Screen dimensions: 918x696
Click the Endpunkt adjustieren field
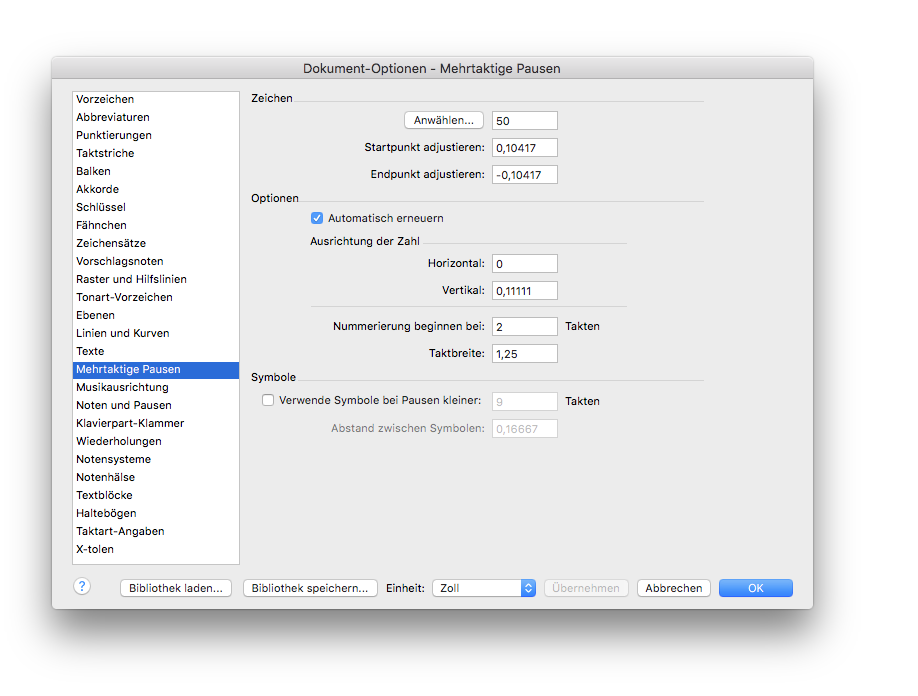525,174
